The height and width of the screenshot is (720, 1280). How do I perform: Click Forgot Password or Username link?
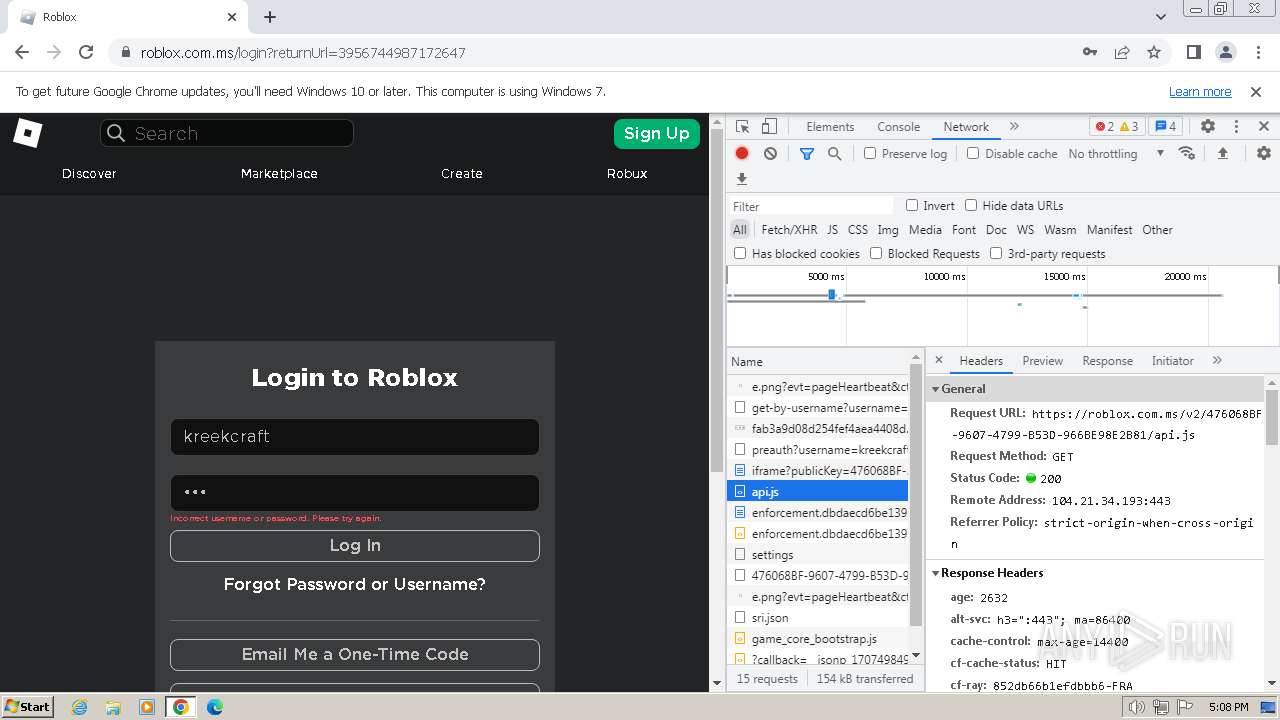click(x=355, y=584)
